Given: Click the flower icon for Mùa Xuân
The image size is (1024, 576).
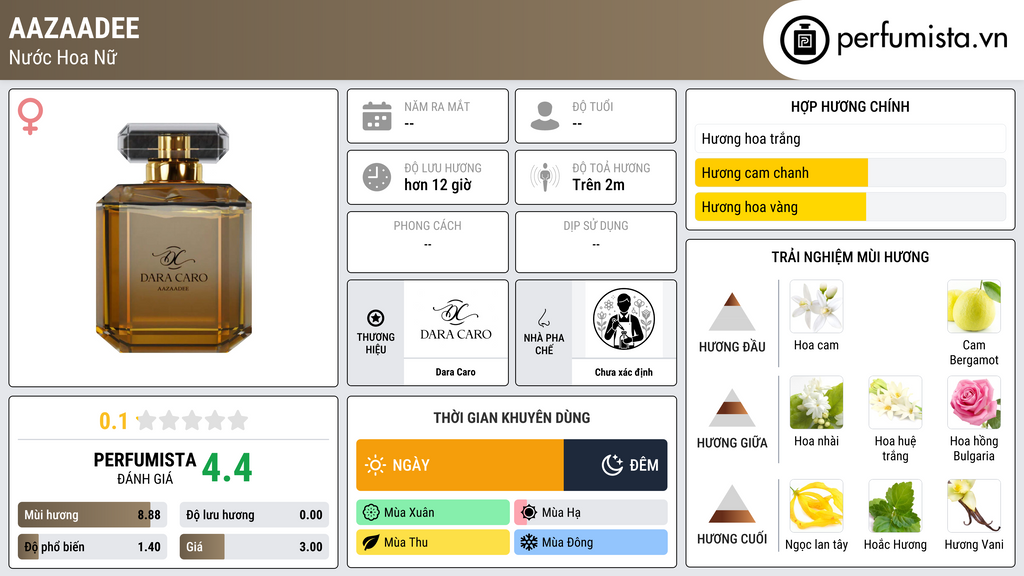Looking at the screenshot, I should [x=371, y=513].
